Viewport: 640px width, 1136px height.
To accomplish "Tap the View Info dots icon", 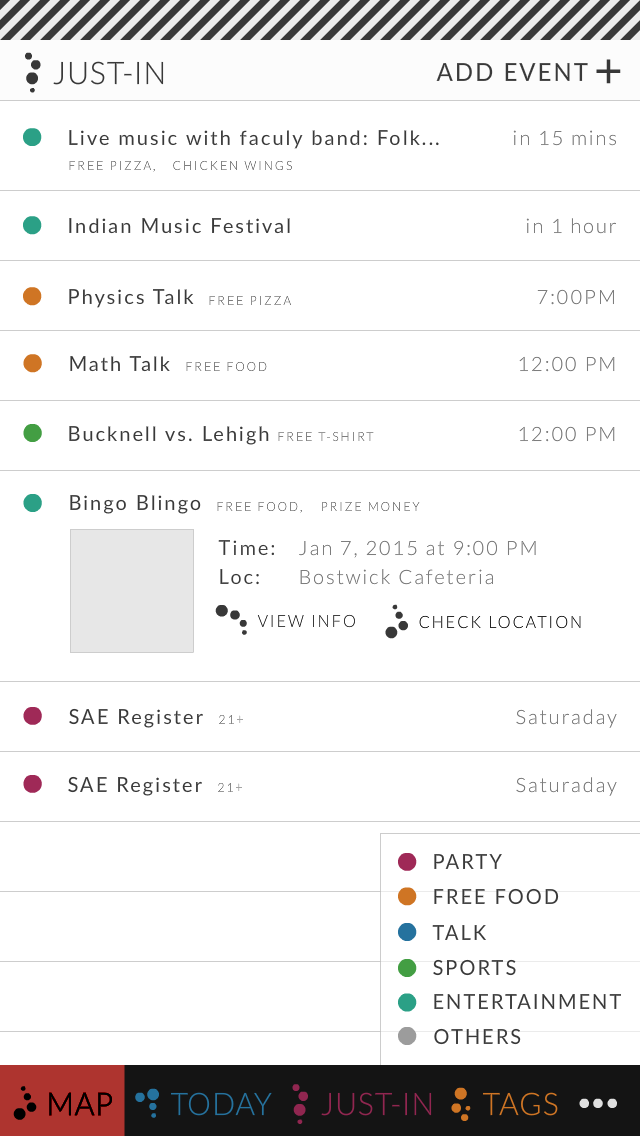I will click(x=231, y=619).
